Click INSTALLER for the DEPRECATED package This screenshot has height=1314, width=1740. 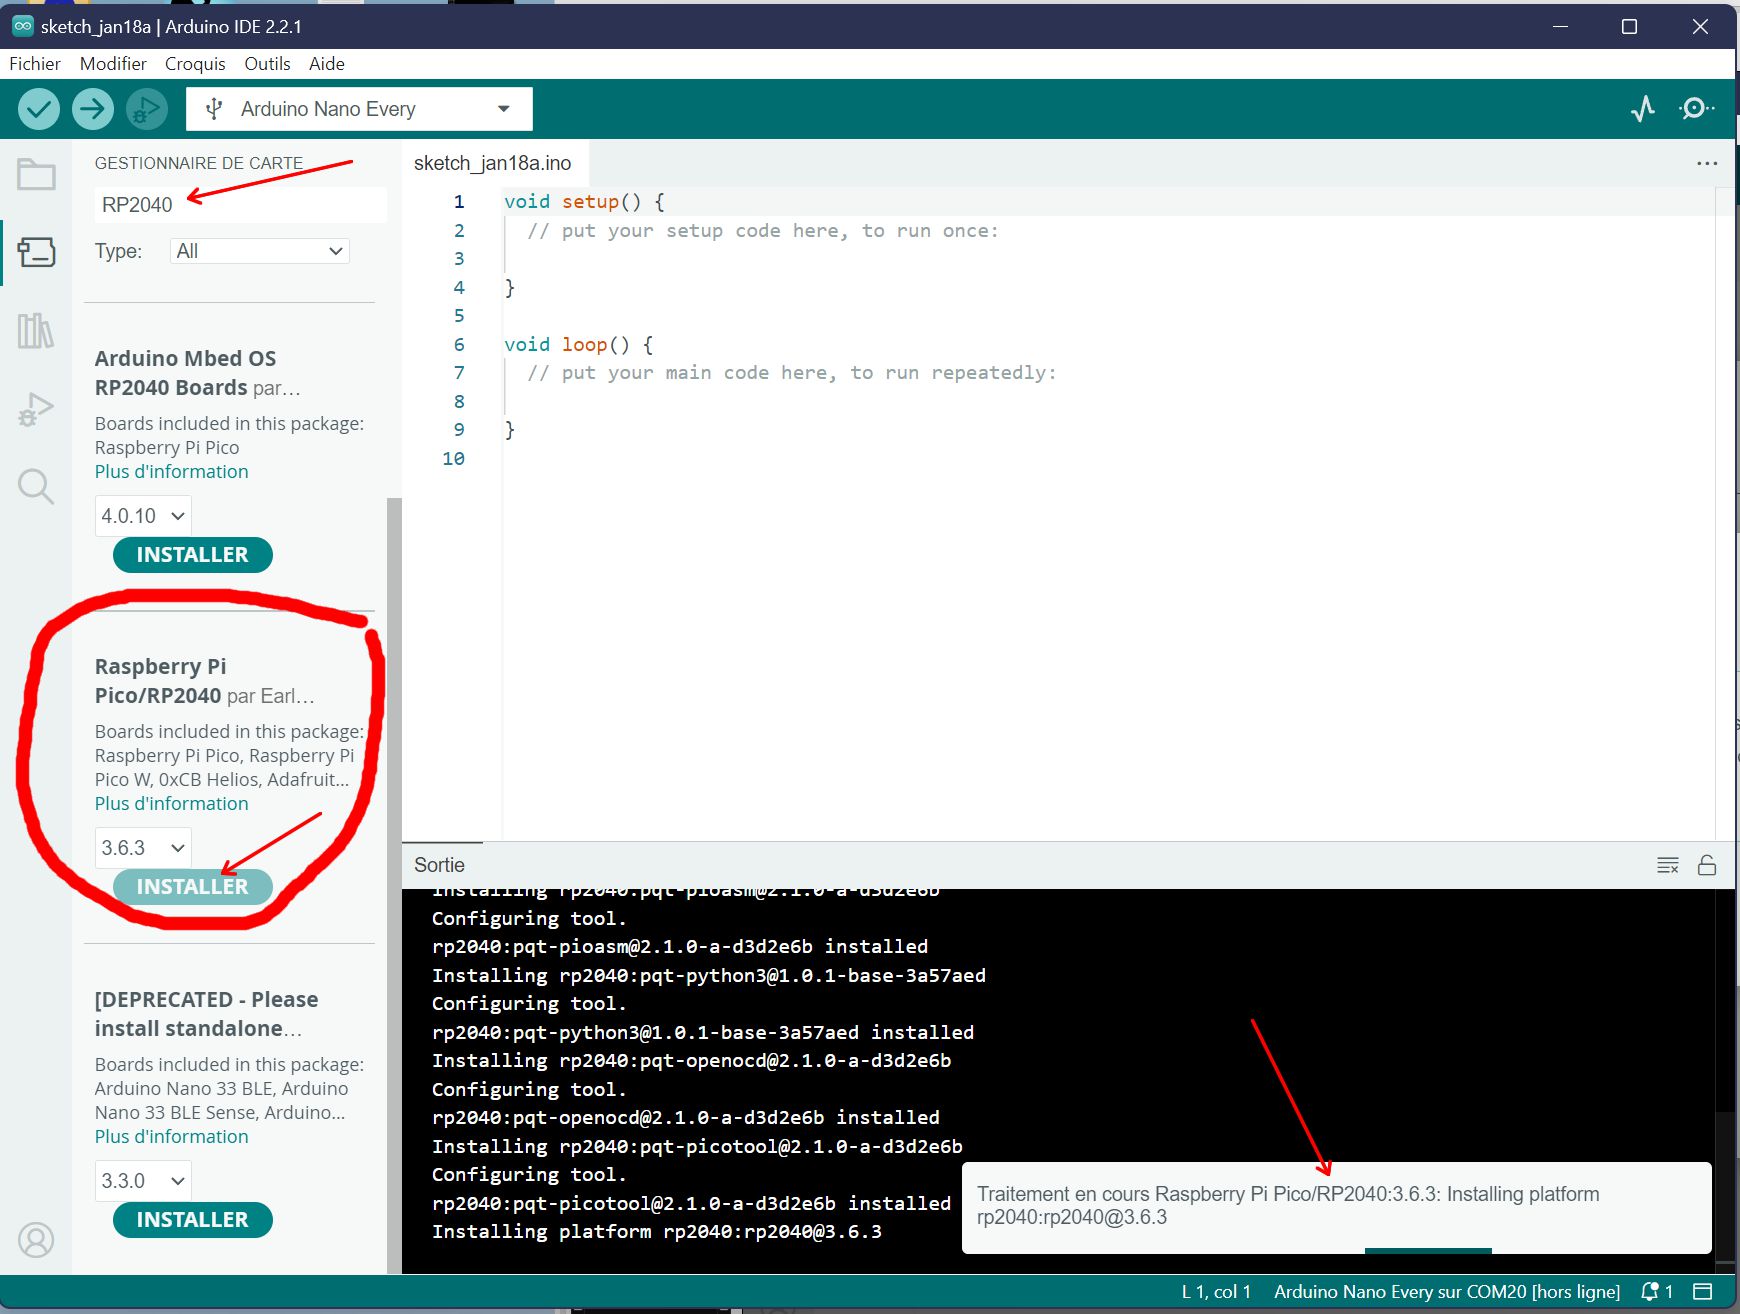click(192, 1220)
